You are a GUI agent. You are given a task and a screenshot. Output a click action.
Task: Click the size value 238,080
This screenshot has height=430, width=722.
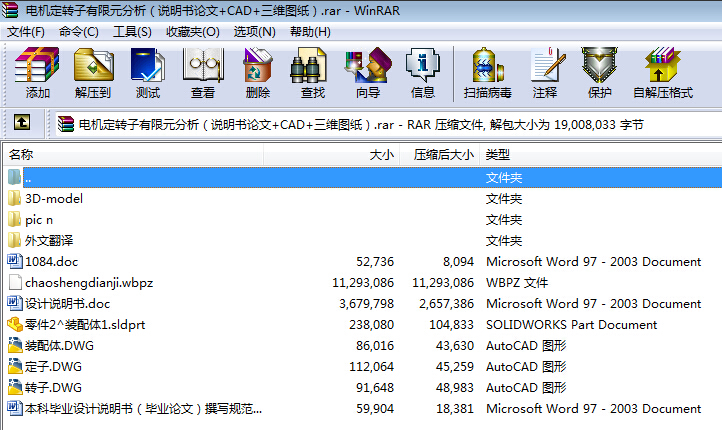(x=372, y=325)
